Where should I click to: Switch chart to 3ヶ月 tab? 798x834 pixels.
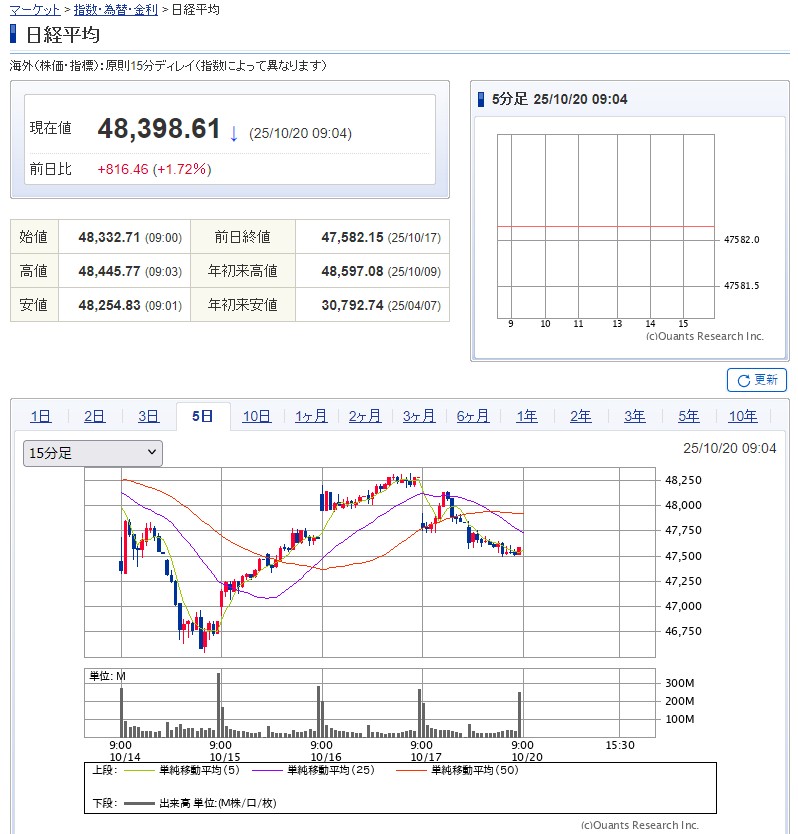419,416
